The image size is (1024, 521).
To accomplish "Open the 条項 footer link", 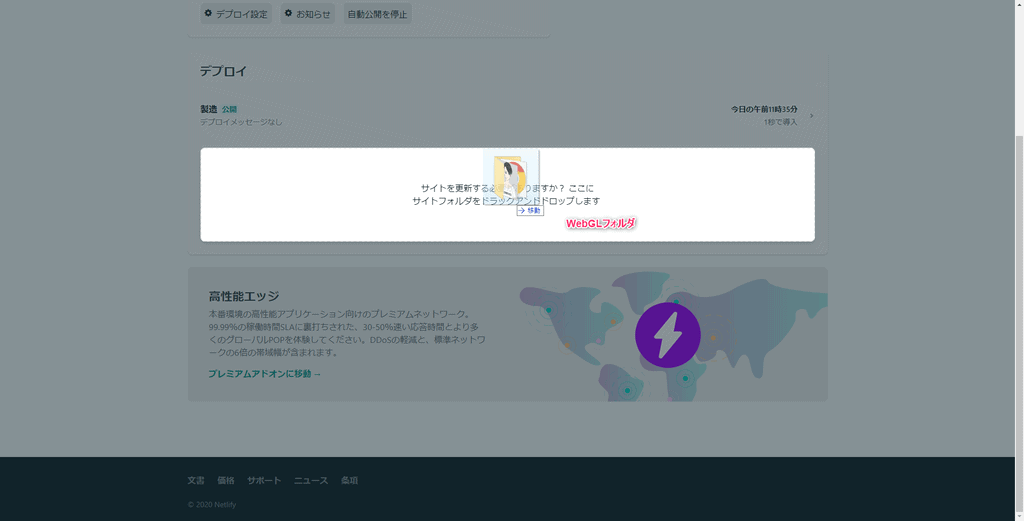I will pos(349,481).
